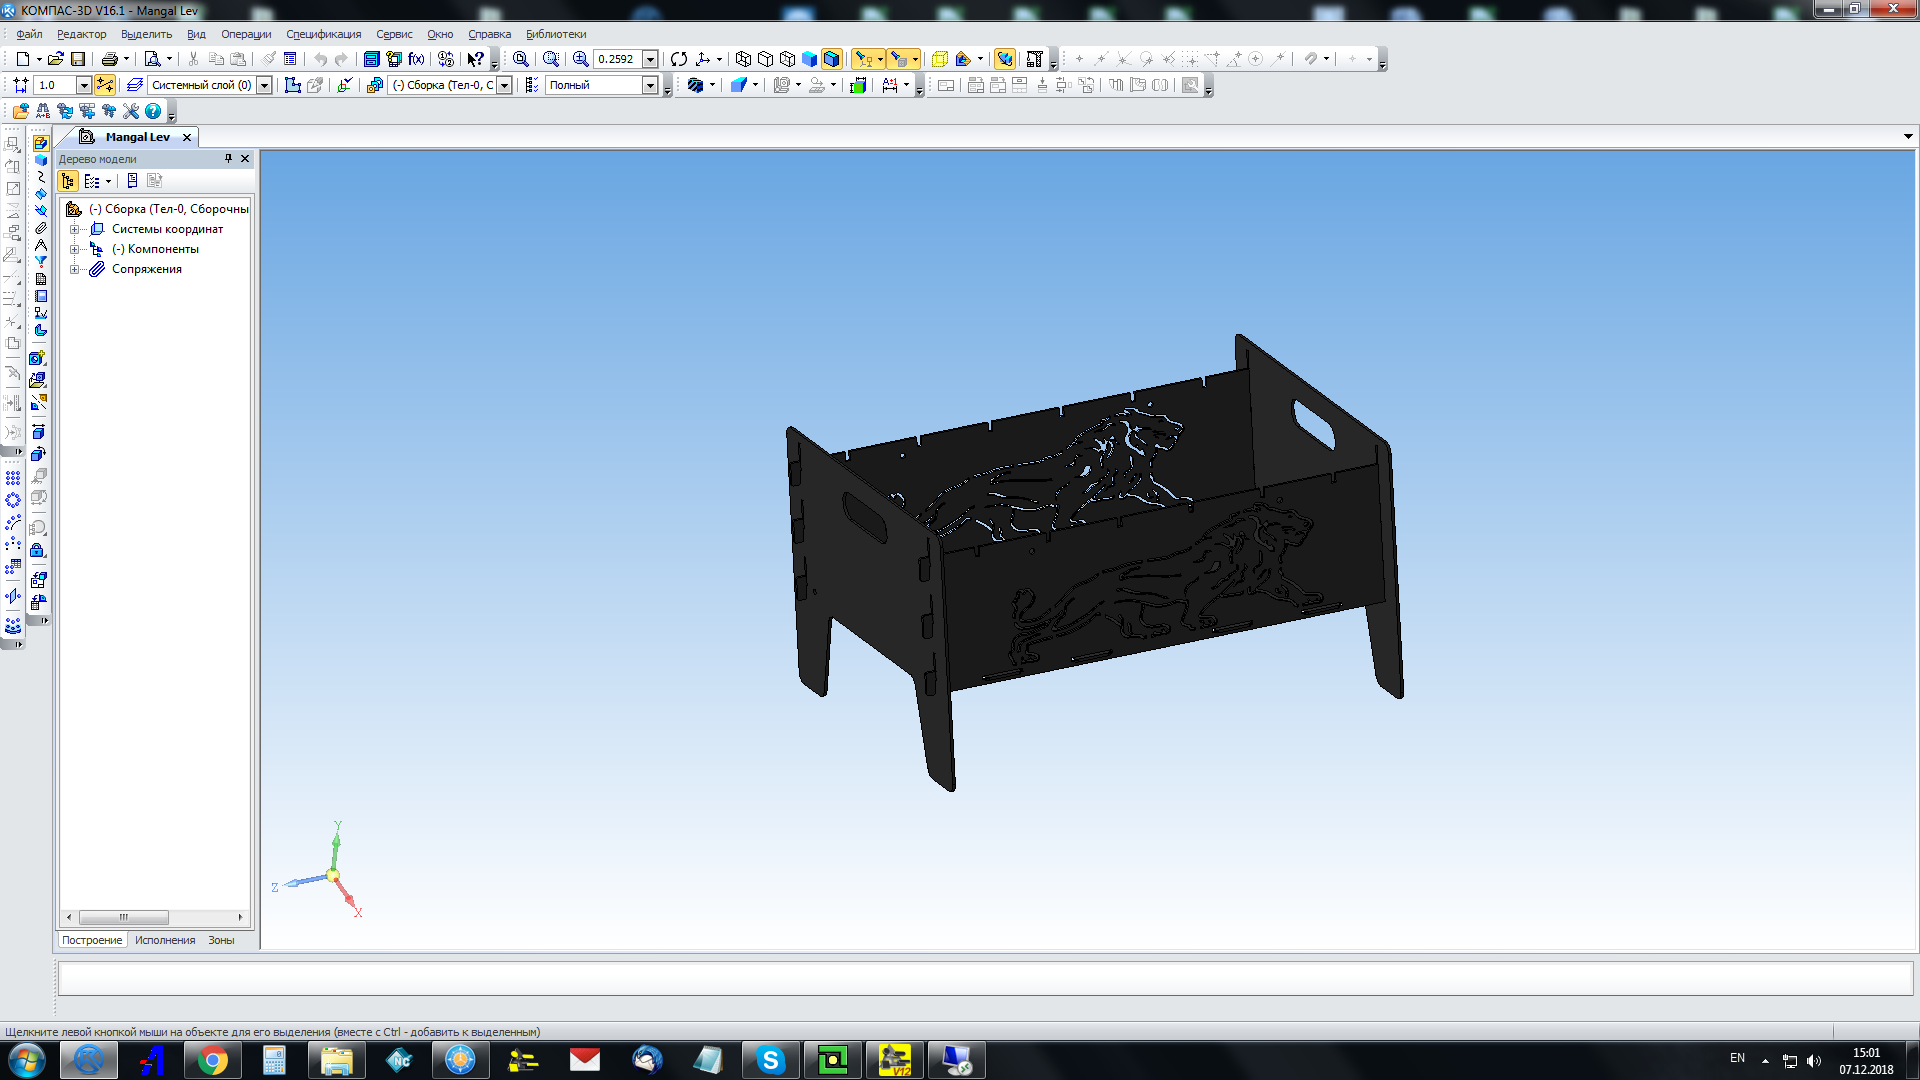1920x1080 pixels.
Task: Toggle Shaded with edges display mode
Action: [831, 59]
